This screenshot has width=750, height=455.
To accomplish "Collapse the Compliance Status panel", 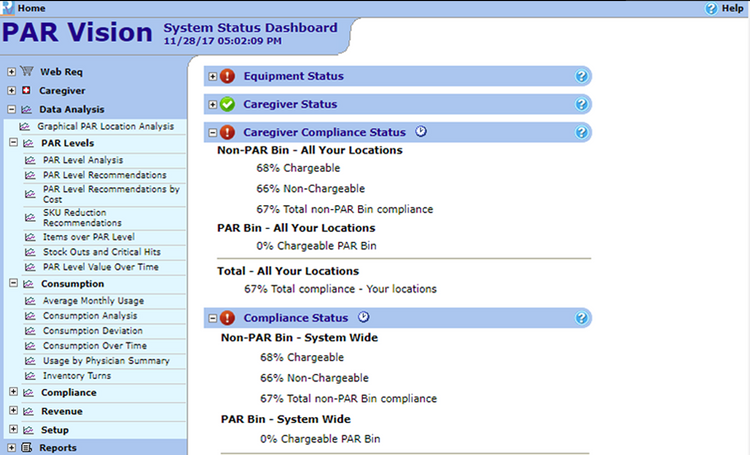I will click(x=213, y=318).
